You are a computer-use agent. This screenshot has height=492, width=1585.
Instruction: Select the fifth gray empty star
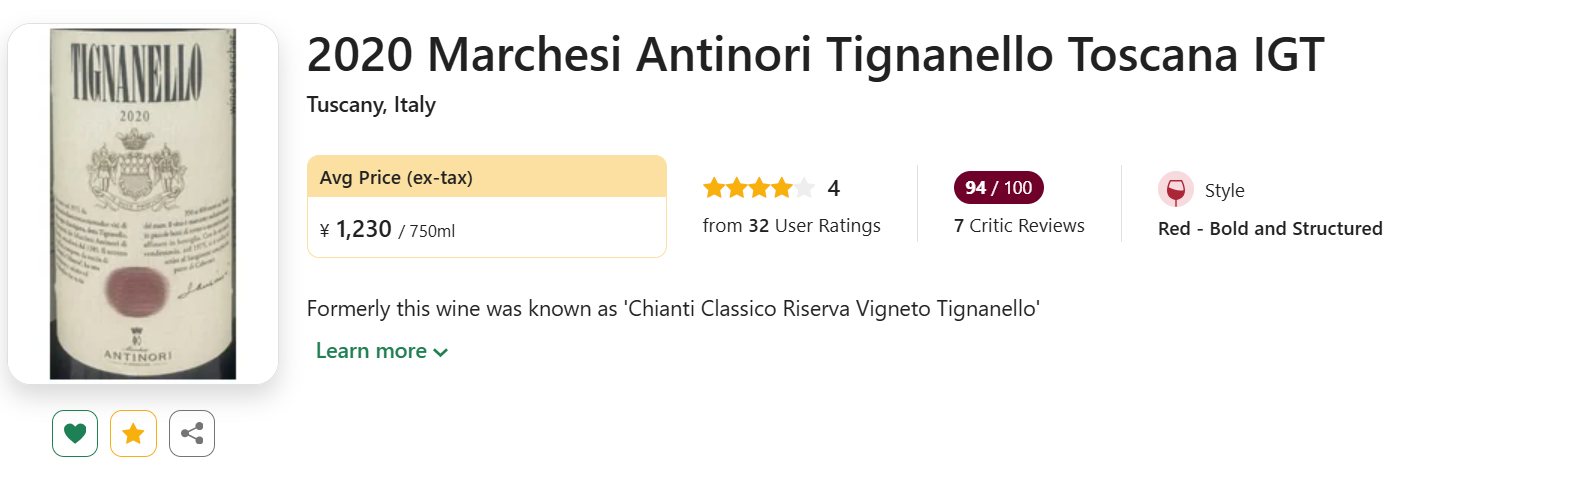pyautogui.click(x=804, y=188)
